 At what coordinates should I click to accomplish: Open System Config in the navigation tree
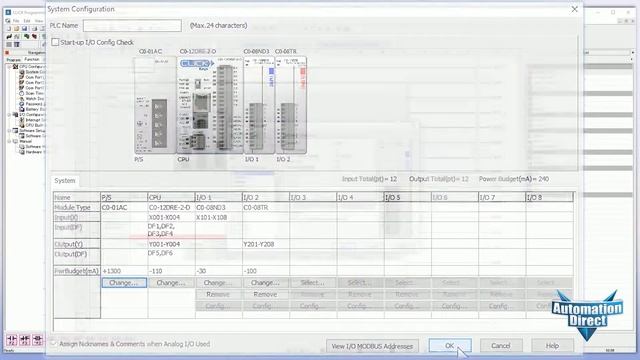point(33,72)
